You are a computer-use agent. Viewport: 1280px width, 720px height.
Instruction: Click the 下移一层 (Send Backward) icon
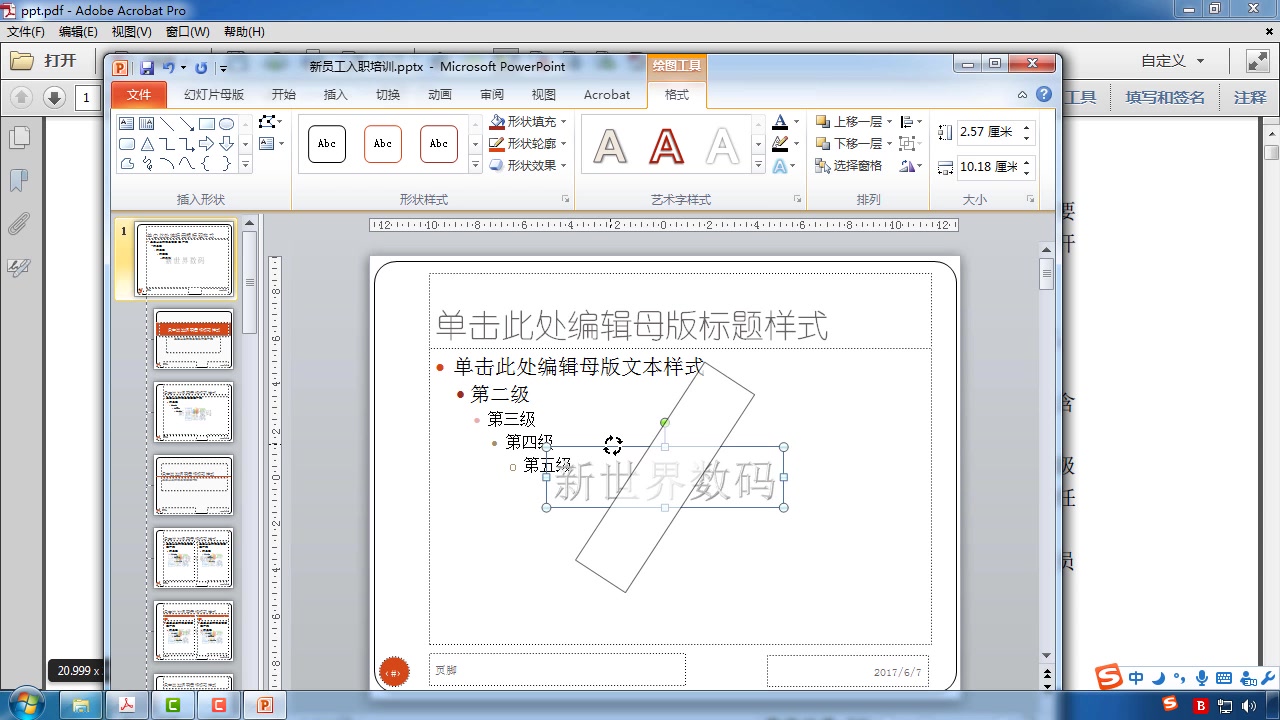tap(824, 143)
